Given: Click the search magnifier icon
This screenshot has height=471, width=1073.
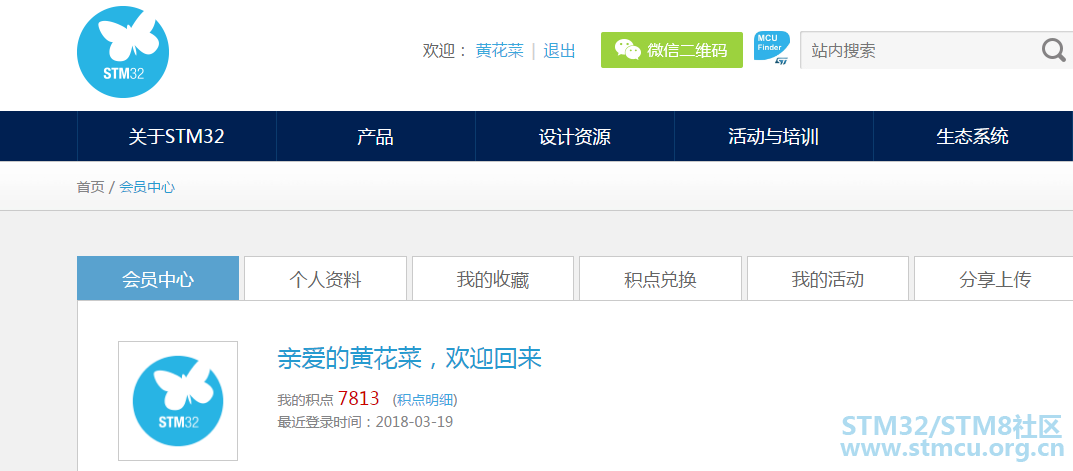Looking at the screenshot, I should coord(1053,50).
